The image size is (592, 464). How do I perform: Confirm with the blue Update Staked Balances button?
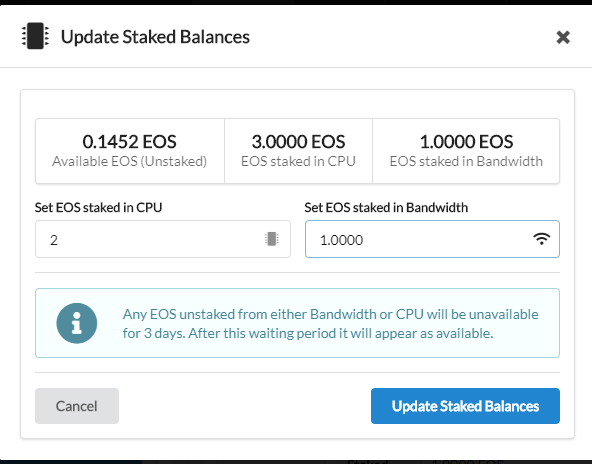[x=465, y=406]
